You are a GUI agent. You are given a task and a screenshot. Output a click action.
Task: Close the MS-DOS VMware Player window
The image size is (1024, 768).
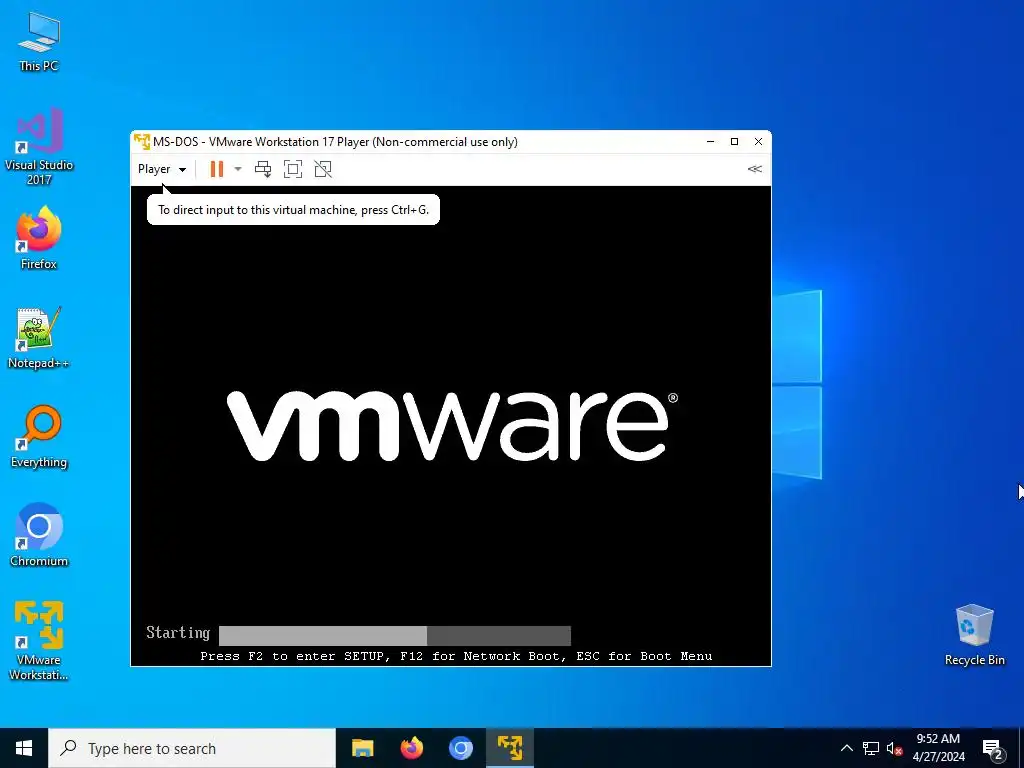pyautogui.click(x=758, y=142)
